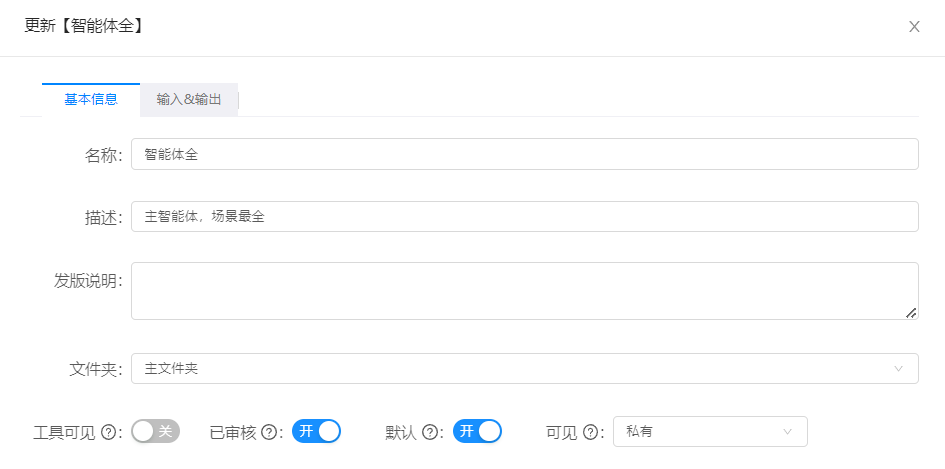Viewport: 945px width, 469px height.
Task: Click the help icon beside 工具可见
Action: (108, 432)
